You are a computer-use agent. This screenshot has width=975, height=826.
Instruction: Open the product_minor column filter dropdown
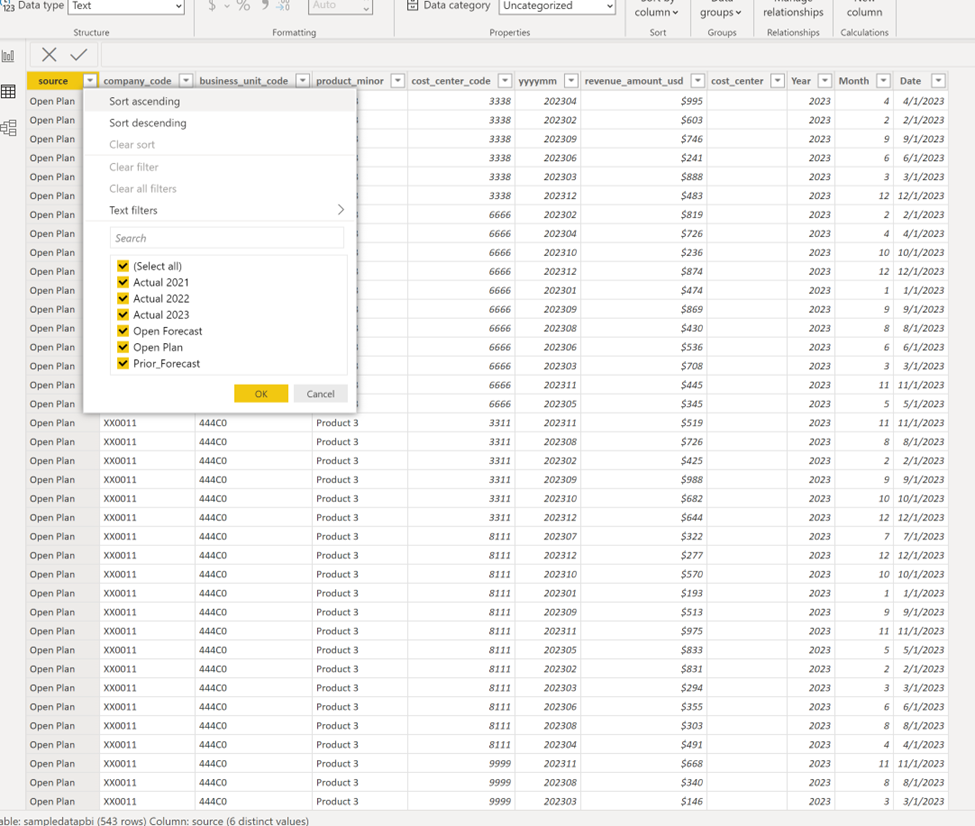point(398,81)
